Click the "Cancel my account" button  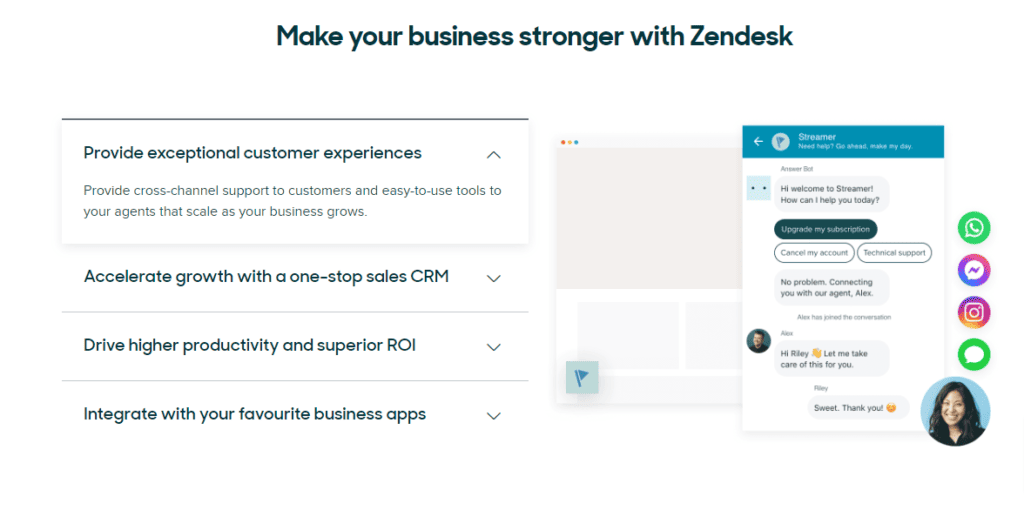click(x=814, y=253)
